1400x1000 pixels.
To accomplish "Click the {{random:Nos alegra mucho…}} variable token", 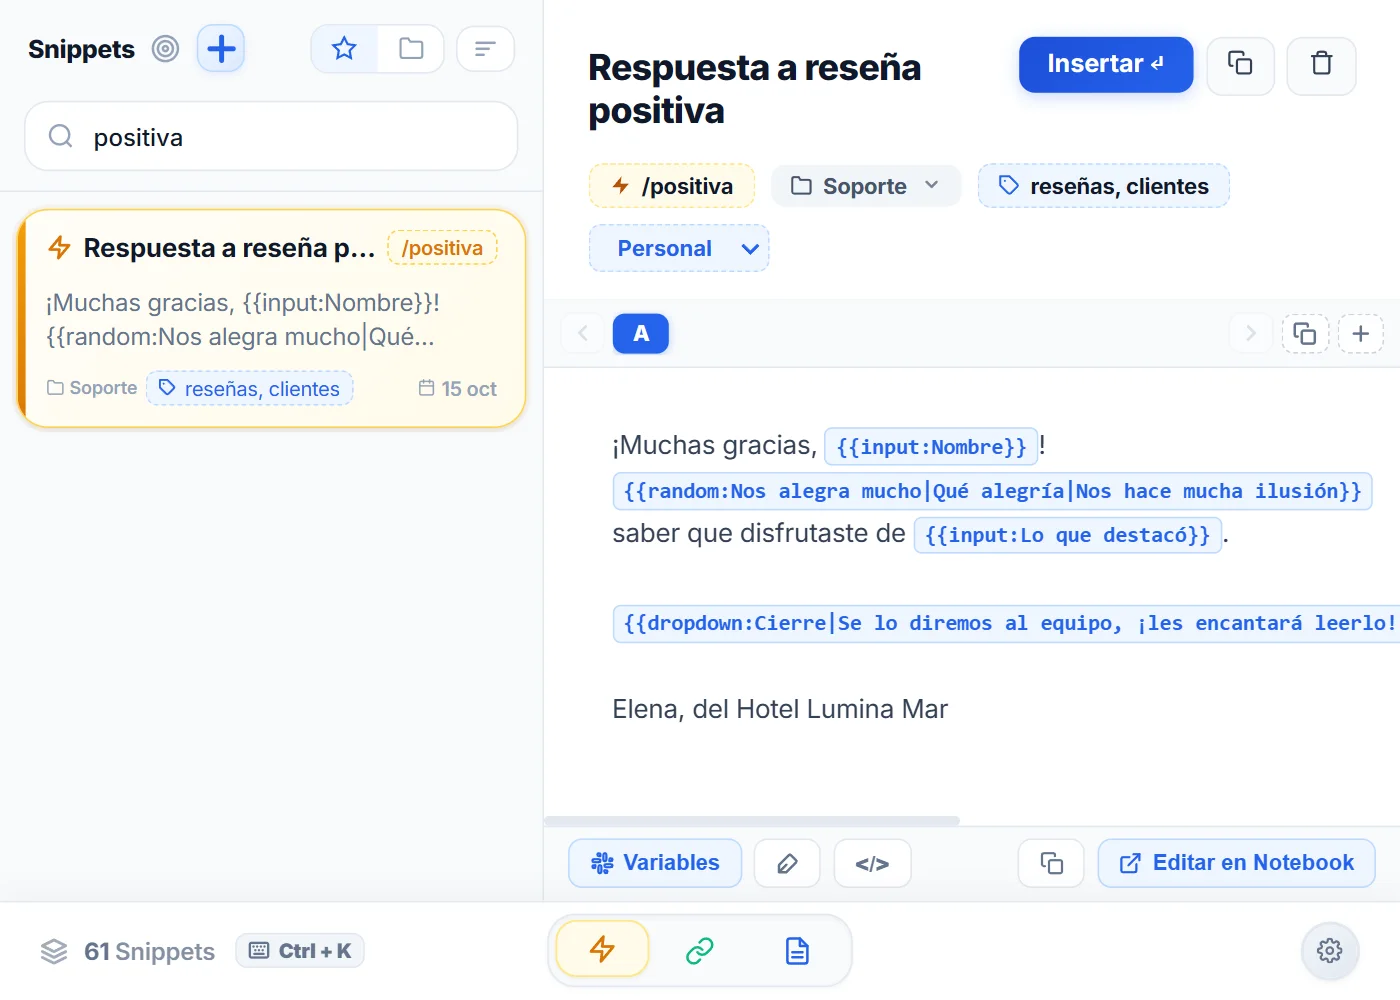I will coord(992,491).
